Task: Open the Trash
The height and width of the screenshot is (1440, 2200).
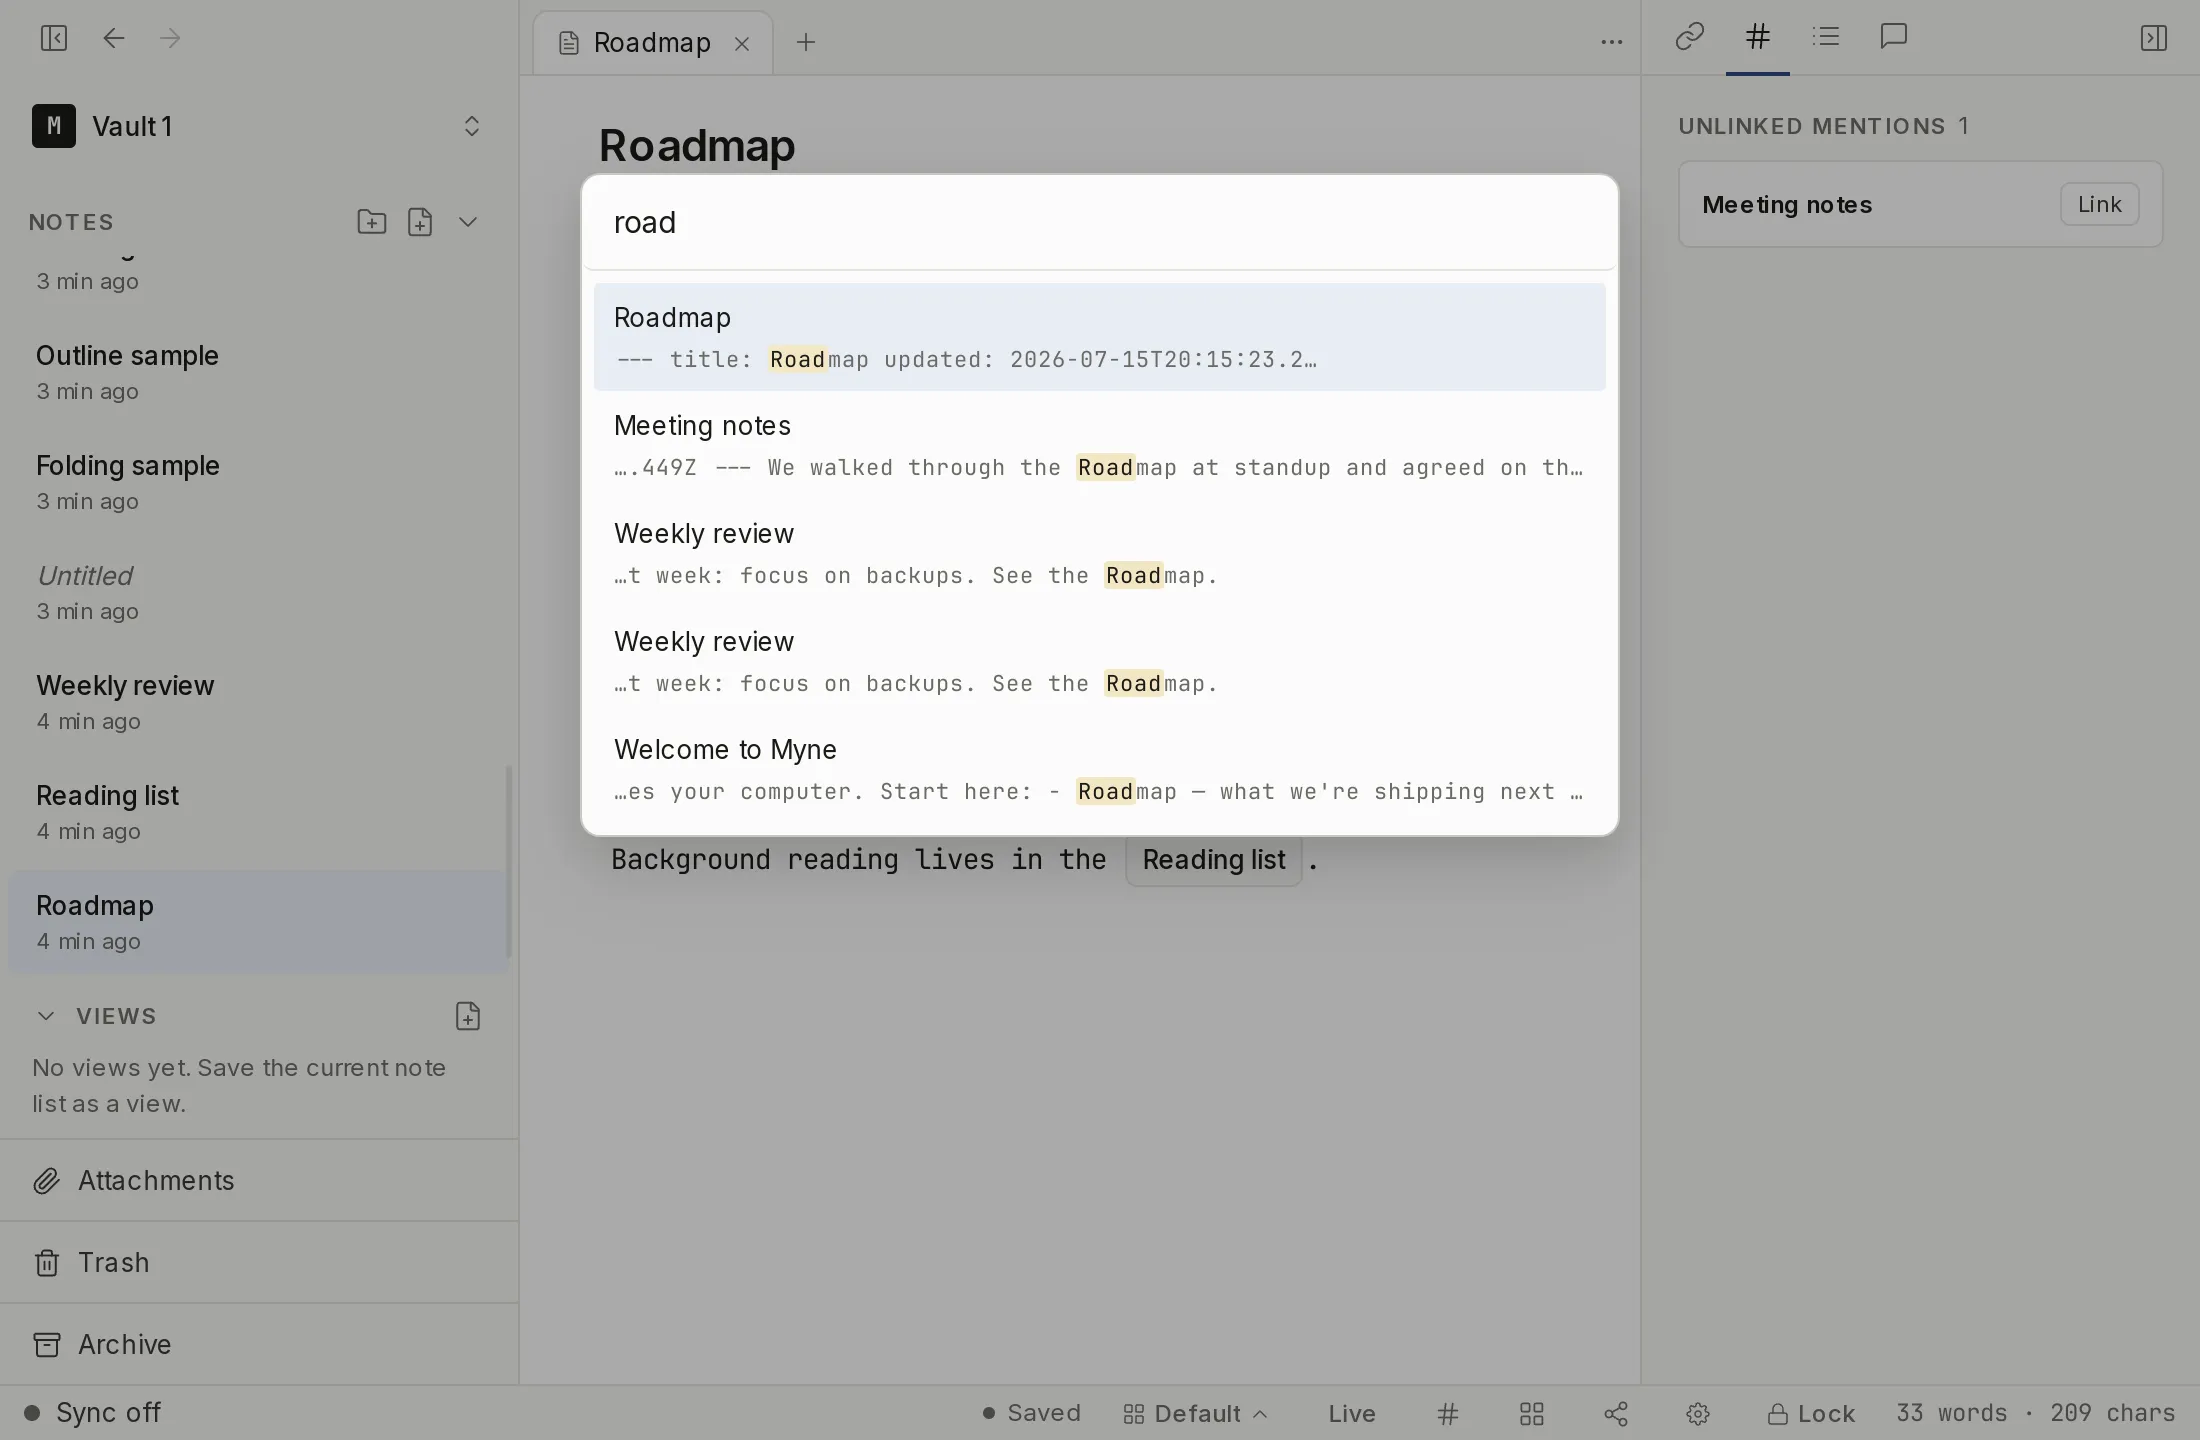Action: point(259,1262)
